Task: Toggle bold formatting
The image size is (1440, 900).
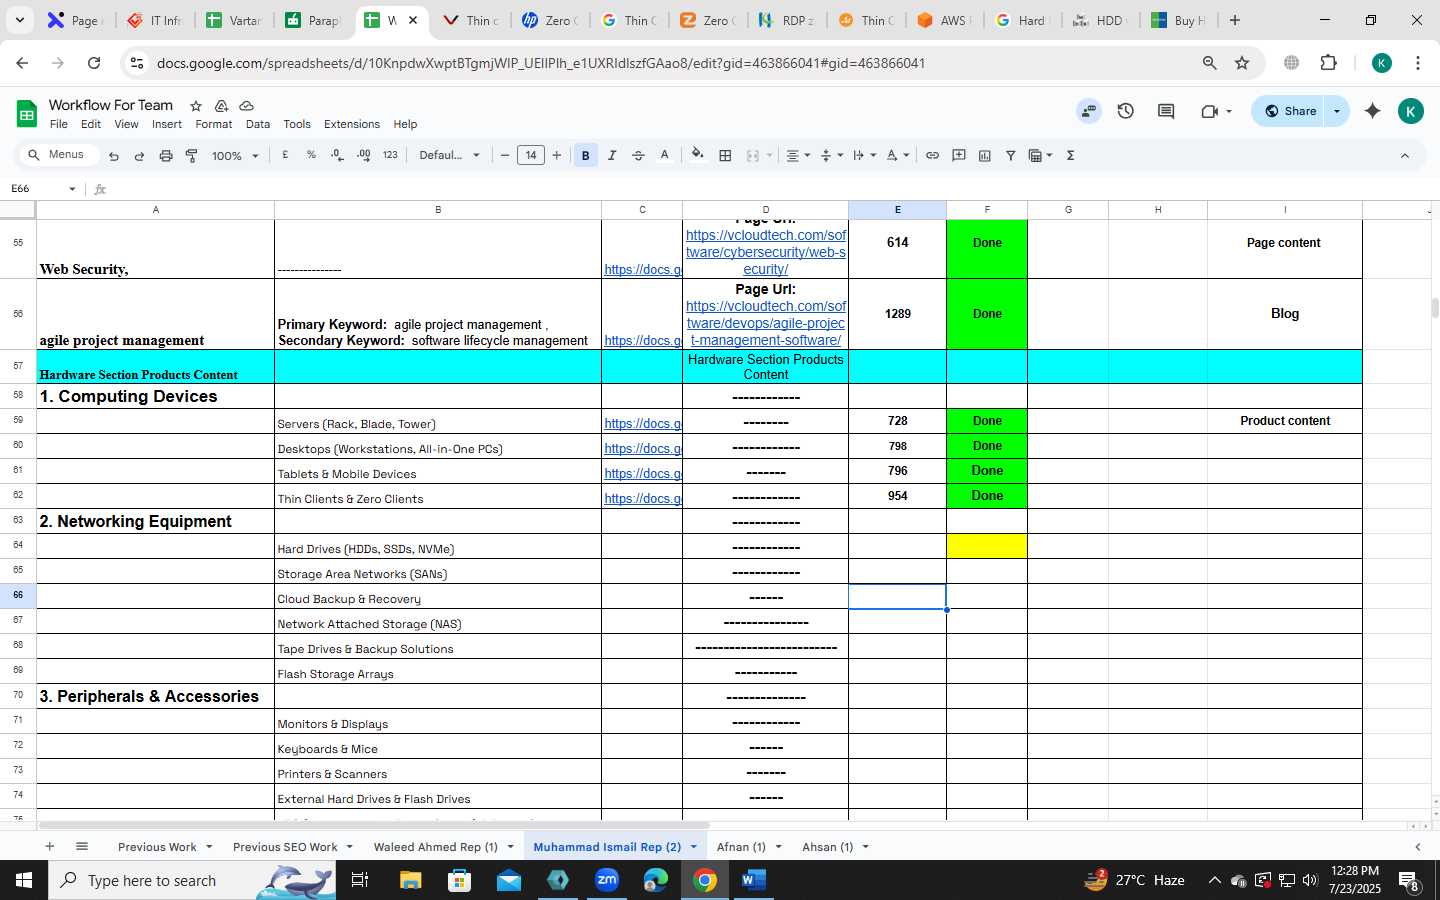Action: [586, 155]
